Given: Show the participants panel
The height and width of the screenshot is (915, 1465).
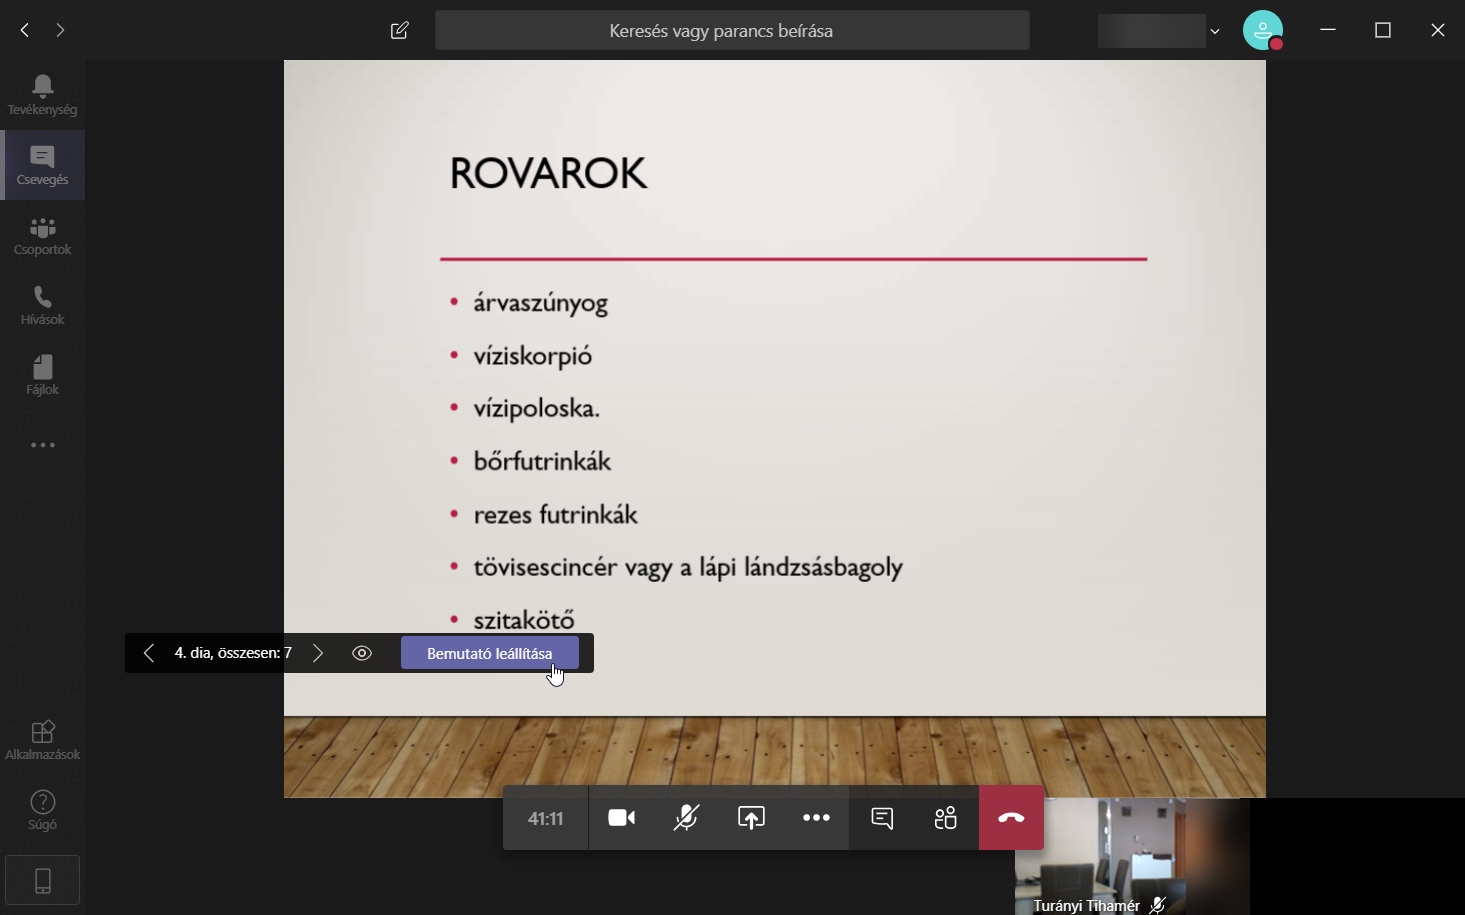Looking at the screenshot, I should pyautogui.click(x=946, y=818).
